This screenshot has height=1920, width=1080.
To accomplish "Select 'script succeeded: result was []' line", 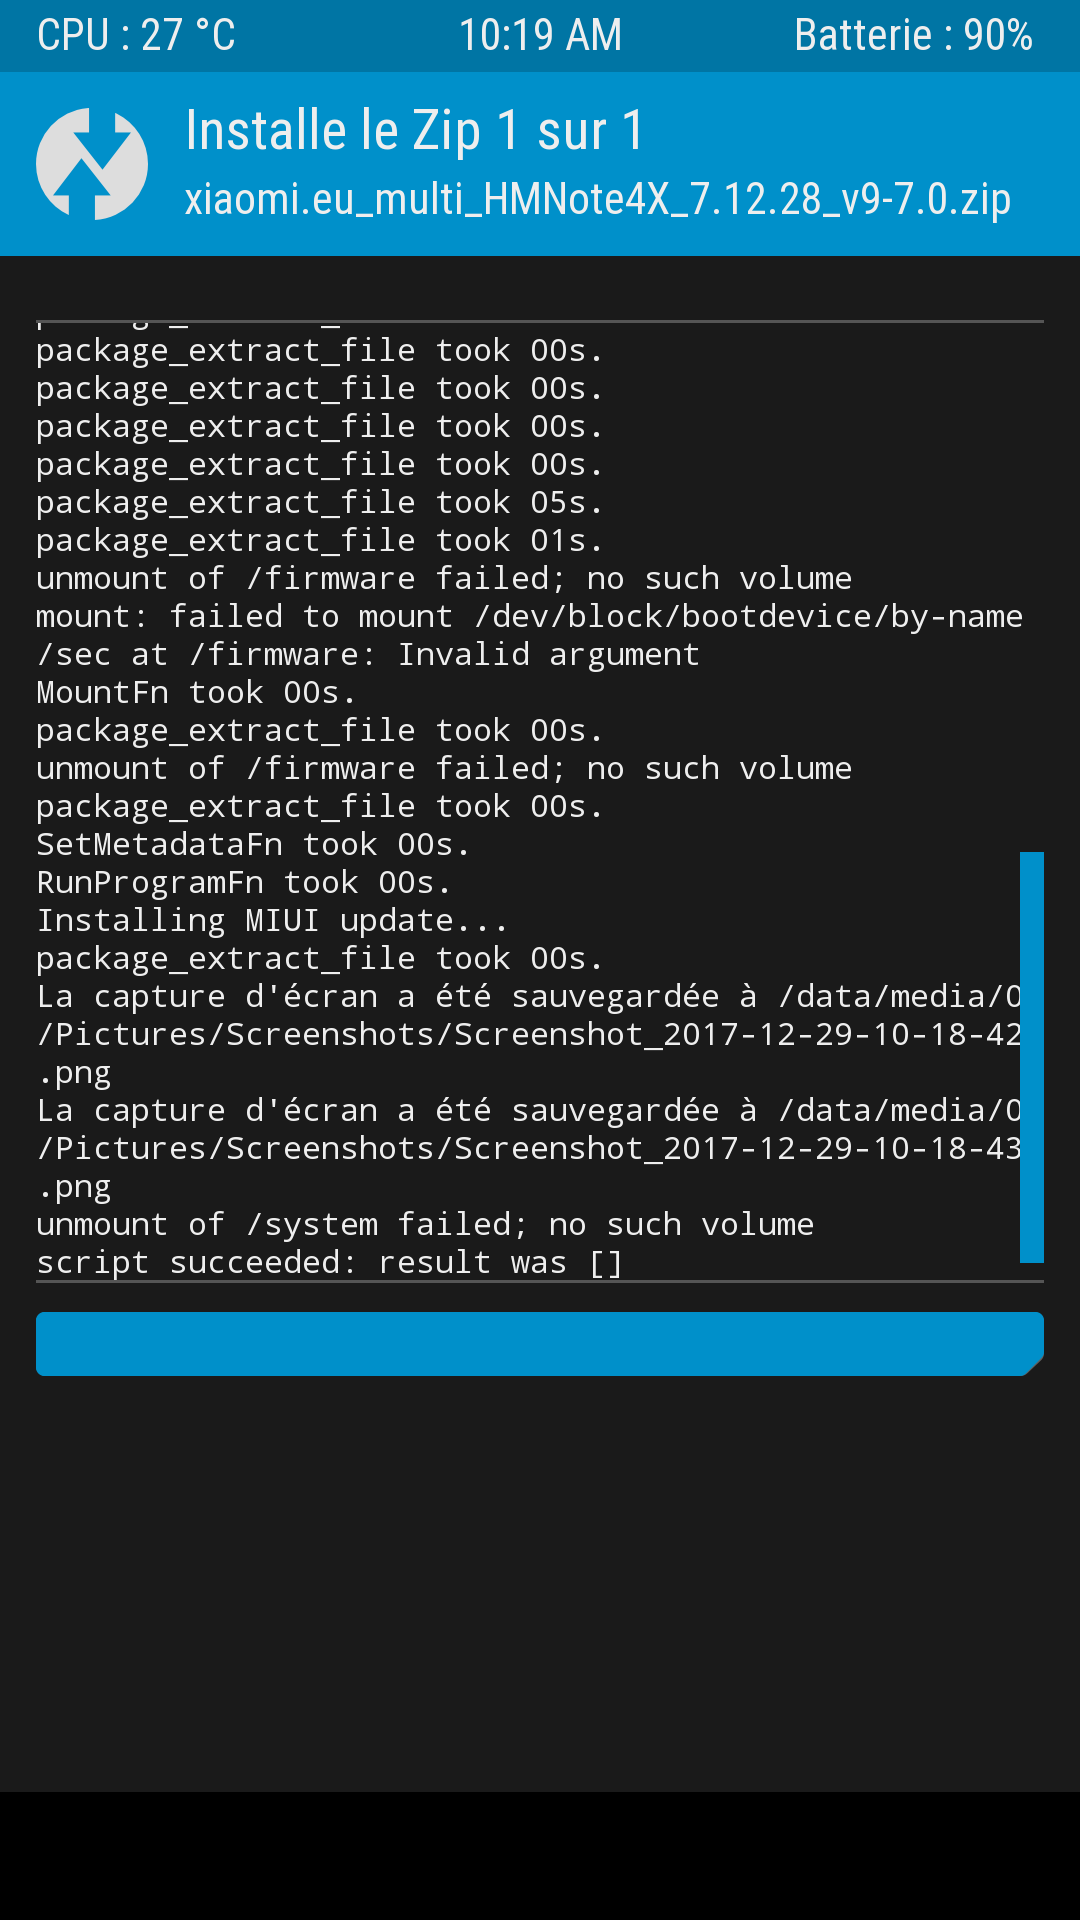I will coord(330,1263).
